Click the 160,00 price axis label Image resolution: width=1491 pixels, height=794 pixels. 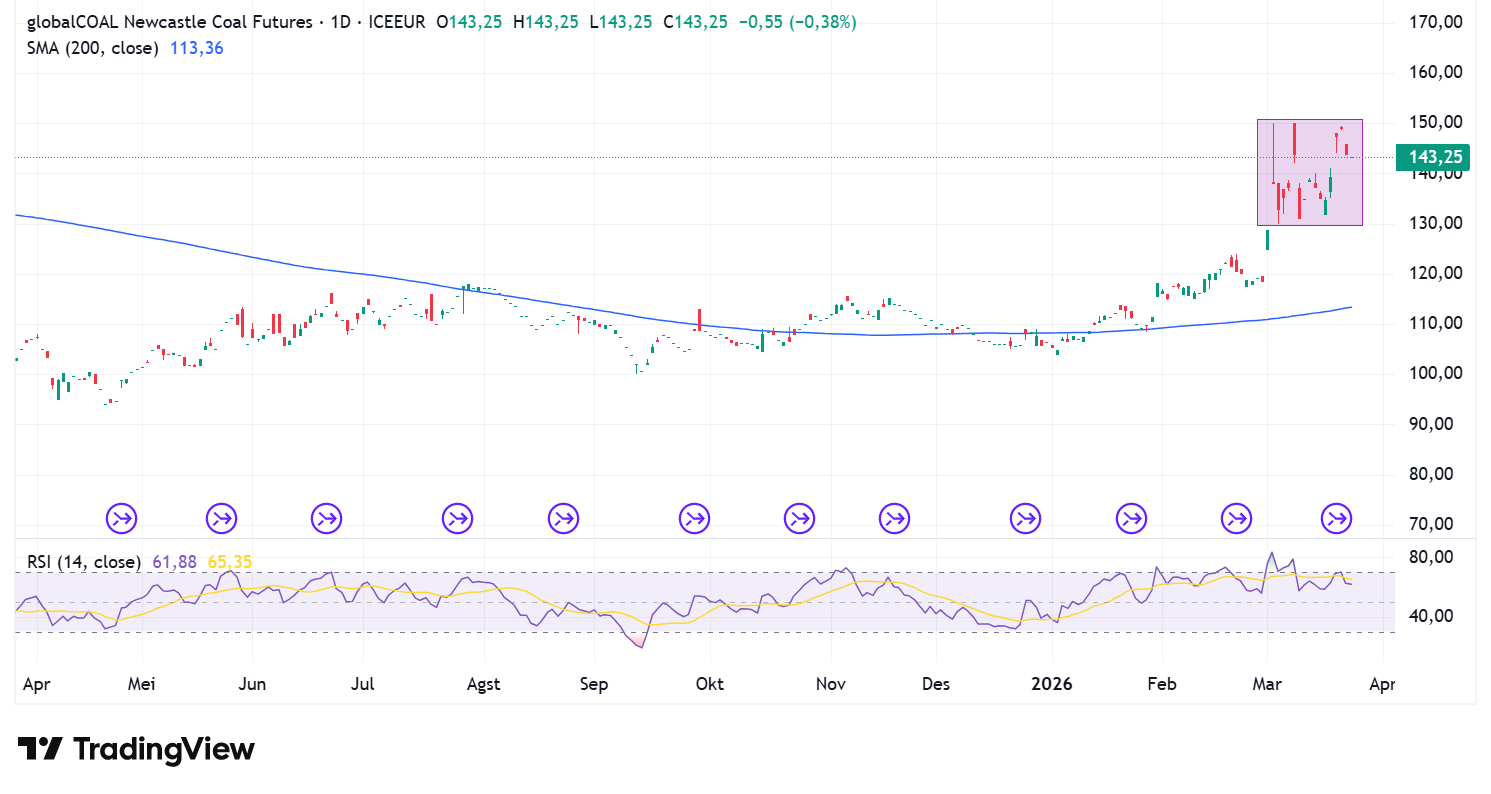(1434, 72)
